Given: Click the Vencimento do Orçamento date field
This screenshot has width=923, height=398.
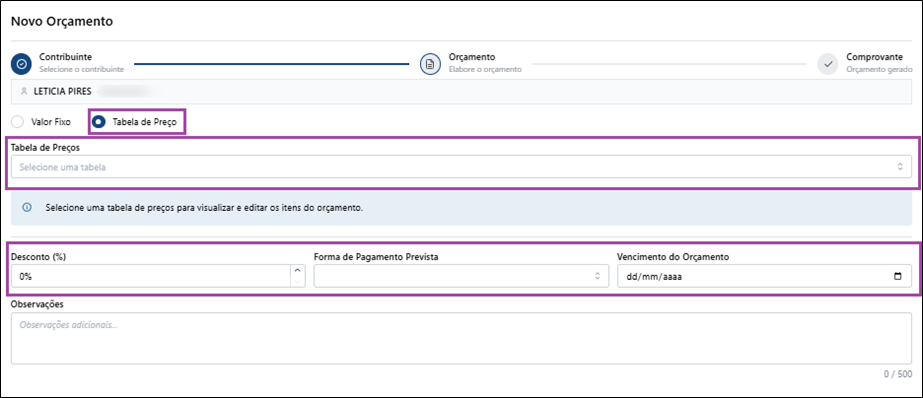Looking at the screenshot, I should pyautogui.click(x=765, y=276).
